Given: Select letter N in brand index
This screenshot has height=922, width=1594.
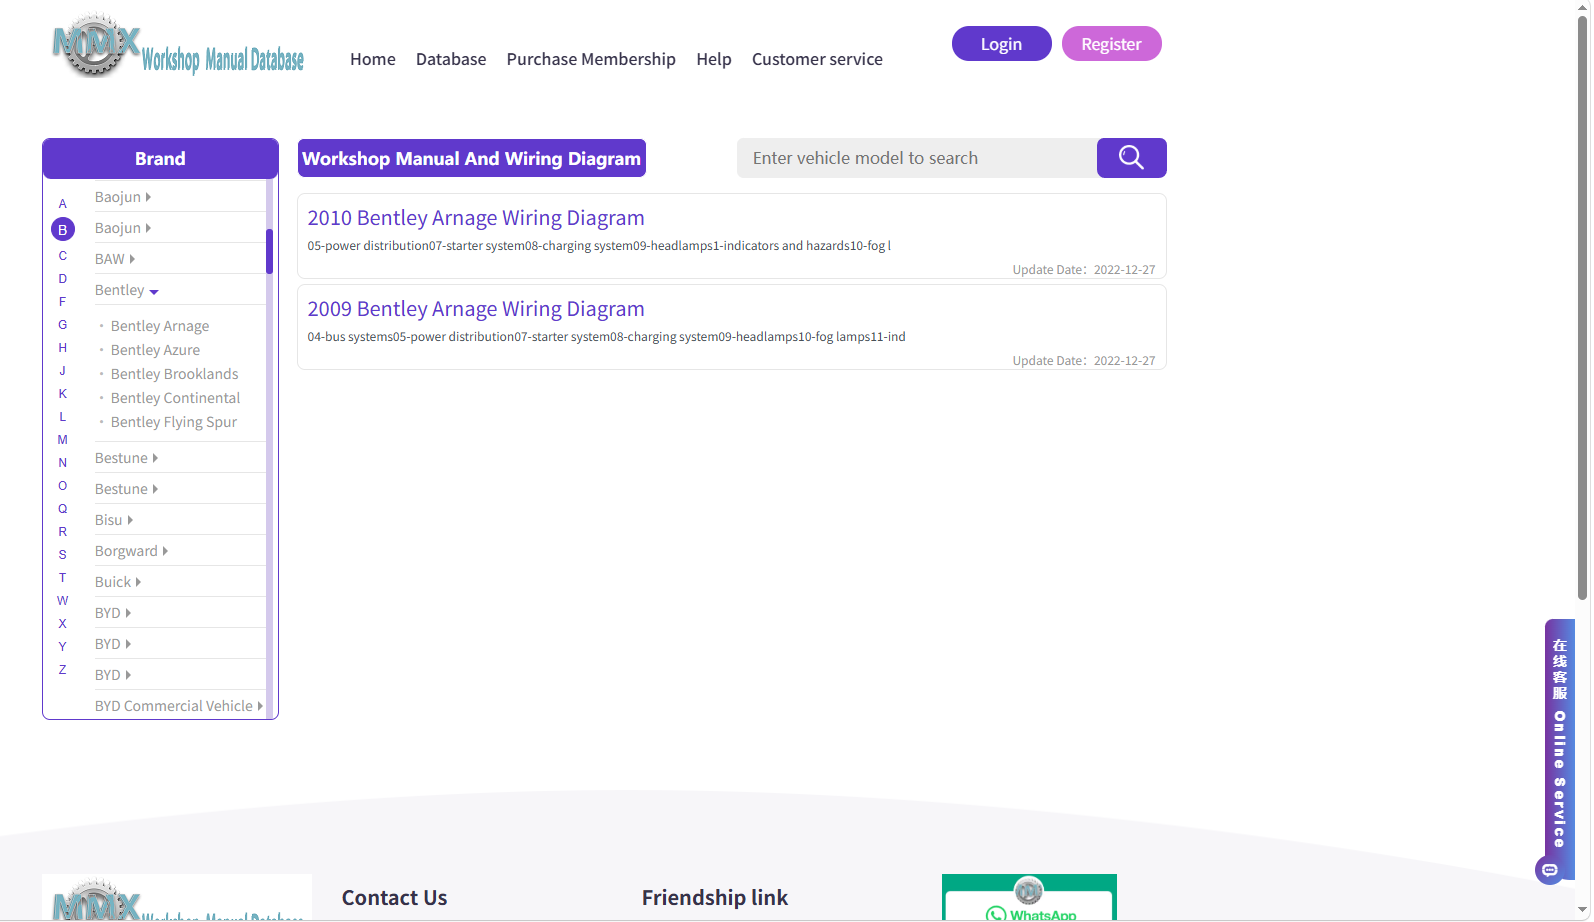Looking at the screenshot, I should 62,463.
